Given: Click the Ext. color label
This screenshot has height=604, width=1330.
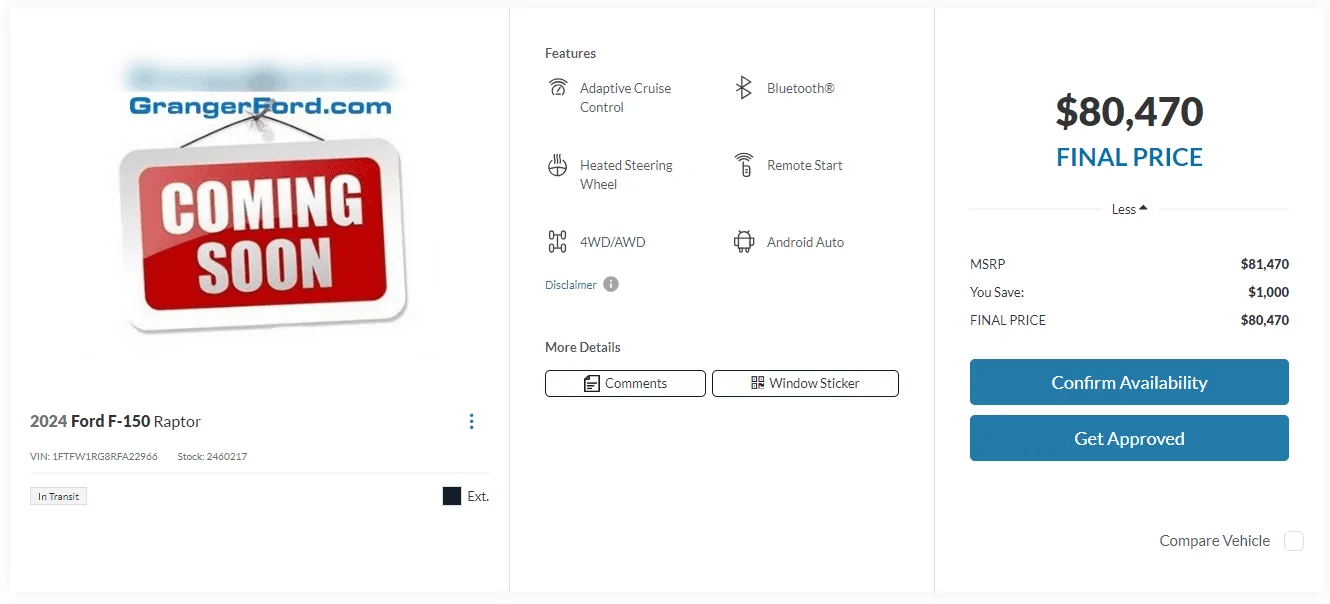Looking at the screenshot, I should click(478, 496).
